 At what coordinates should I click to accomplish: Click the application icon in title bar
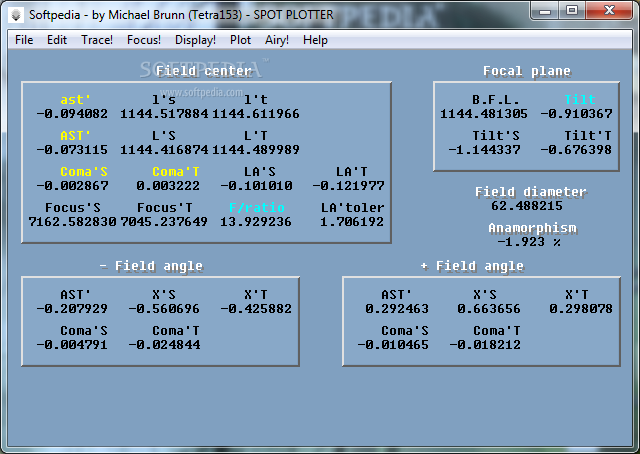(16, 15)
